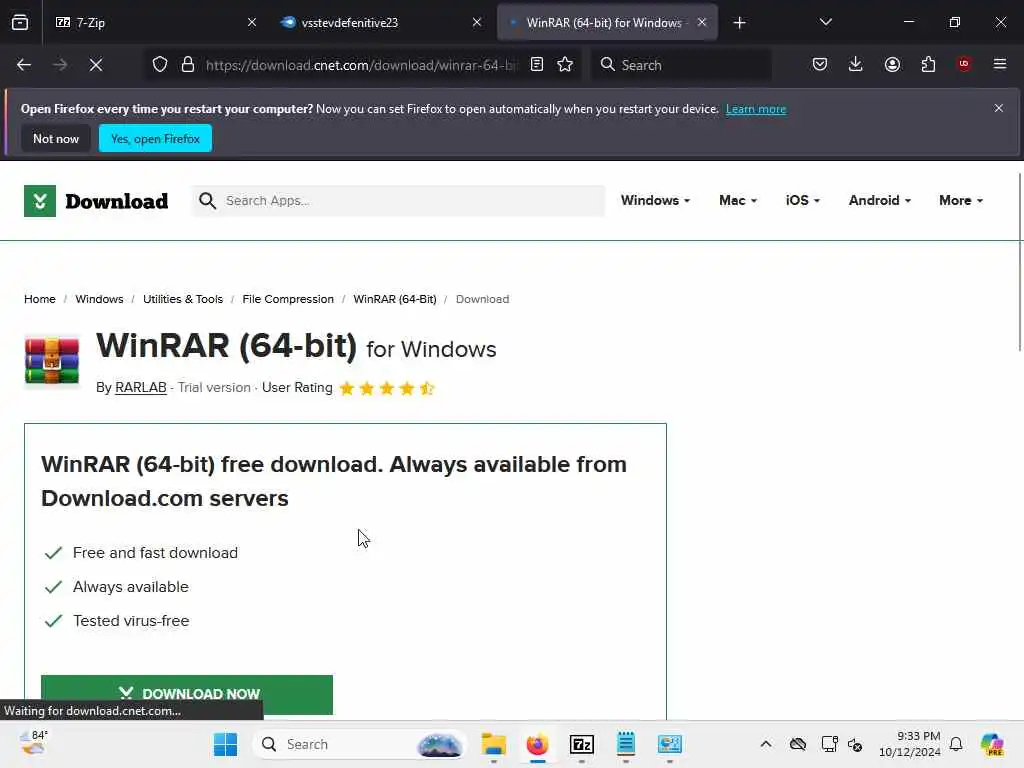Open uBlock Origin extension icon
The width and height of the screenshot is (1024, 768).
coord(964,64)
